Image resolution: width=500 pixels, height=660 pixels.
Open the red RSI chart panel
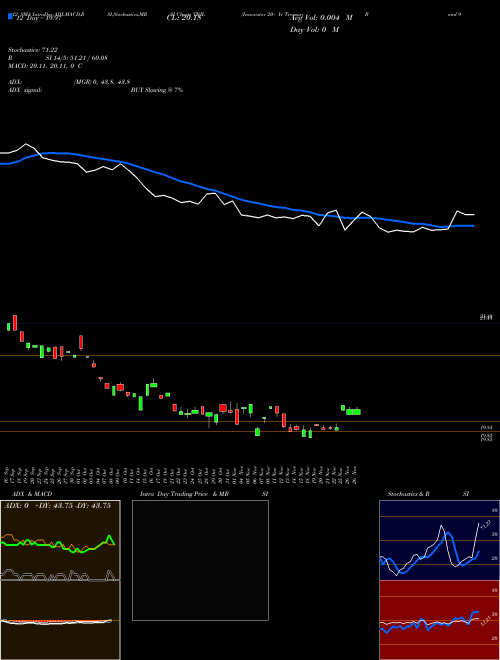tap(439, 620)
